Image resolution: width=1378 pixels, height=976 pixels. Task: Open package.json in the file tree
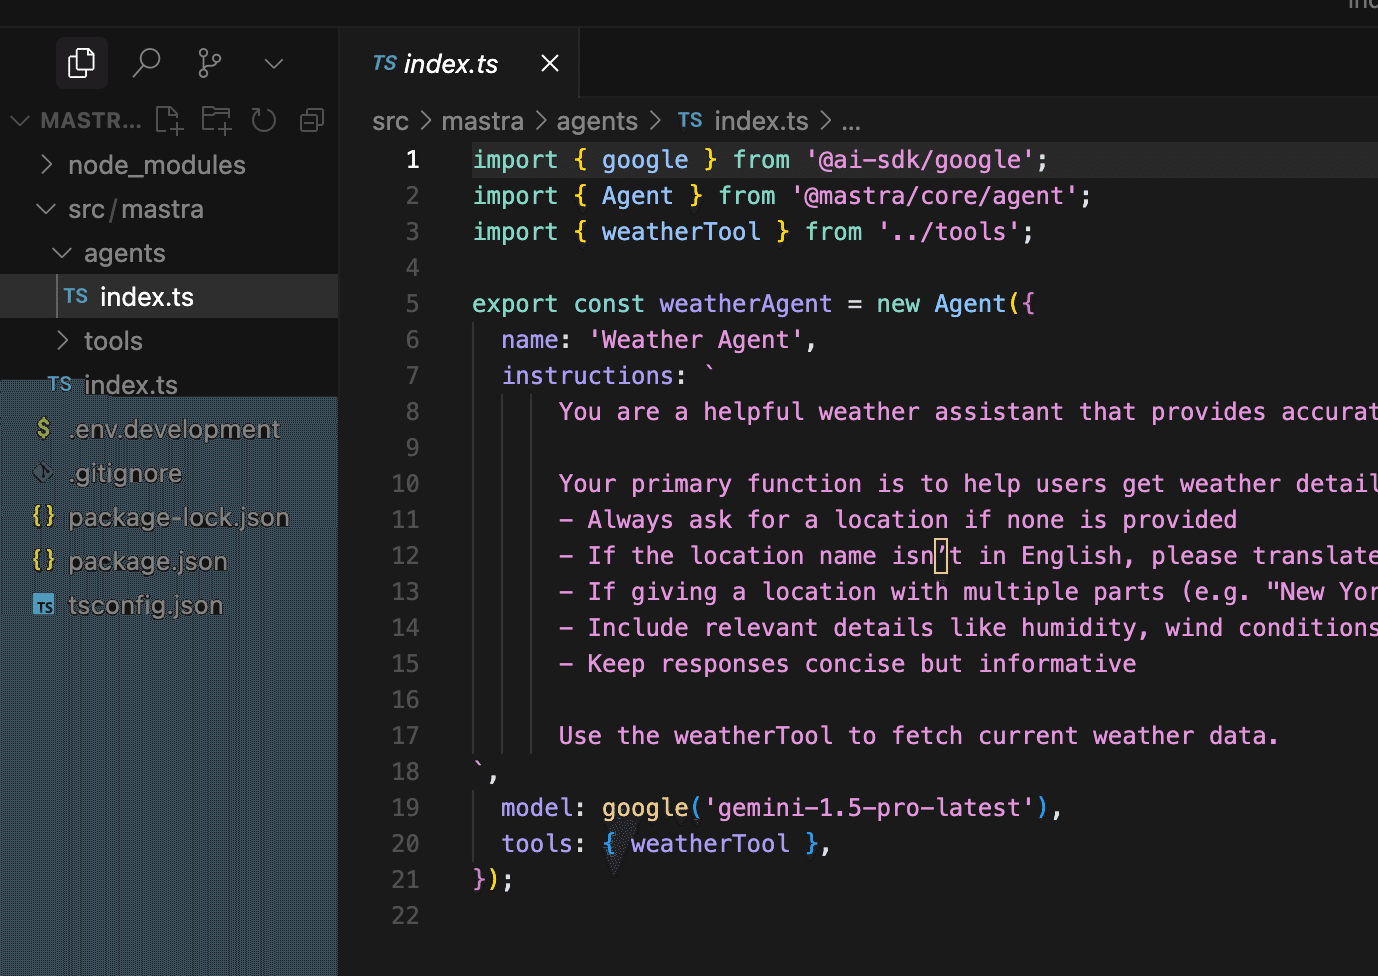click(147, 561)
